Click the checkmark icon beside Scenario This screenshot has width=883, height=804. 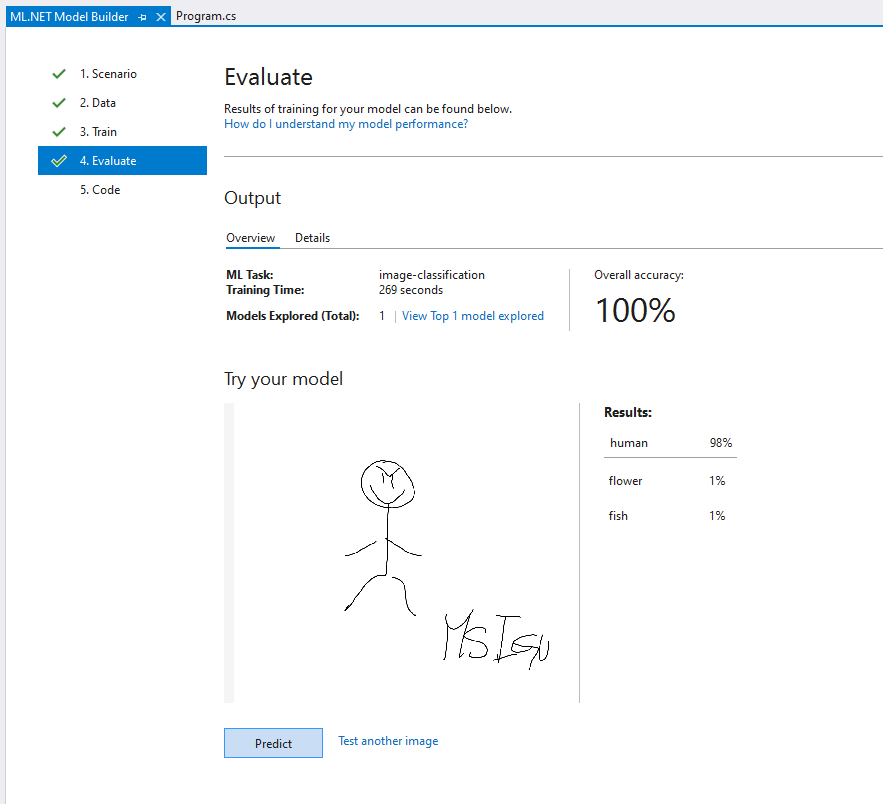pos(59,74)
